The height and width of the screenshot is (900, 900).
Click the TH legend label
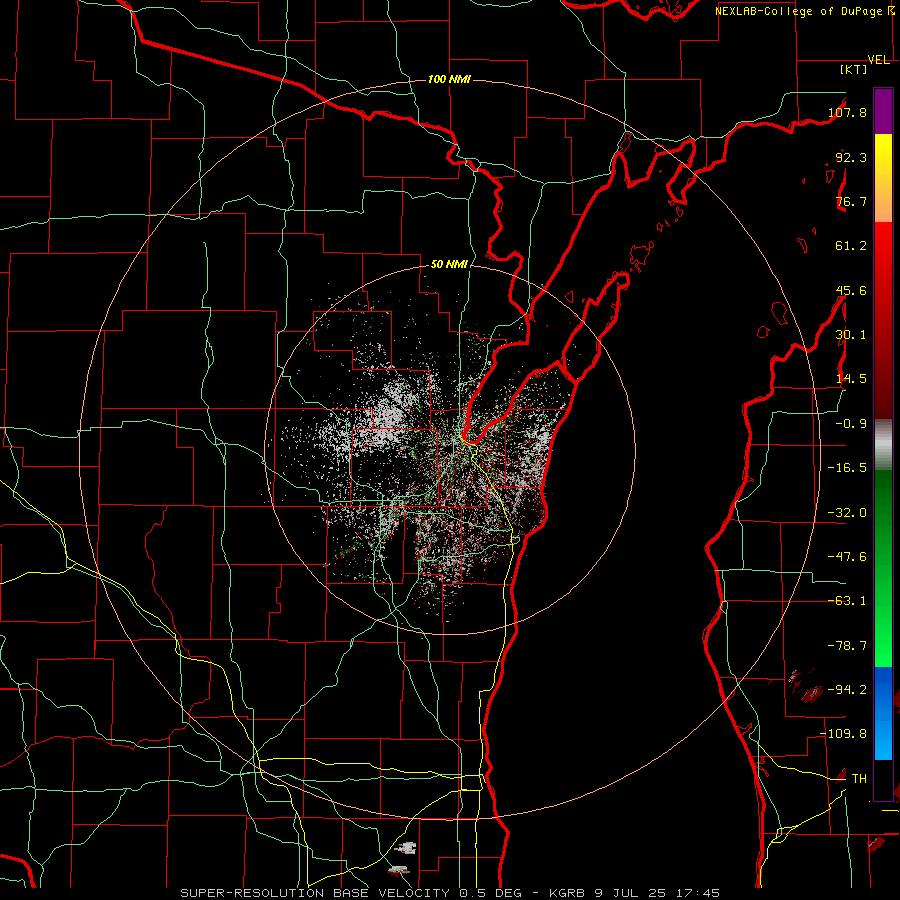pyautogui.click(x=859, y=779)
